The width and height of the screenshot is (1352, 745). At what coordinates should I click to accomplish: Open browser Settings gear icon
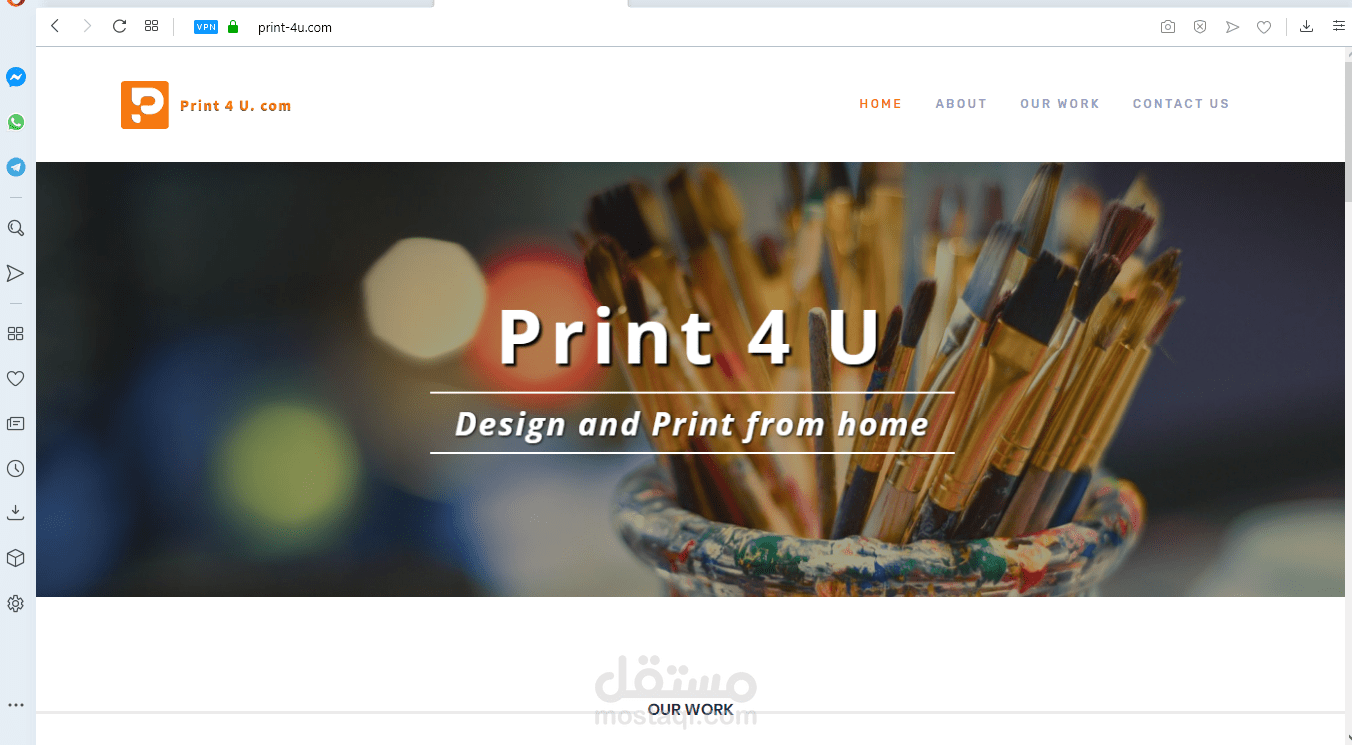coord(15,603)
